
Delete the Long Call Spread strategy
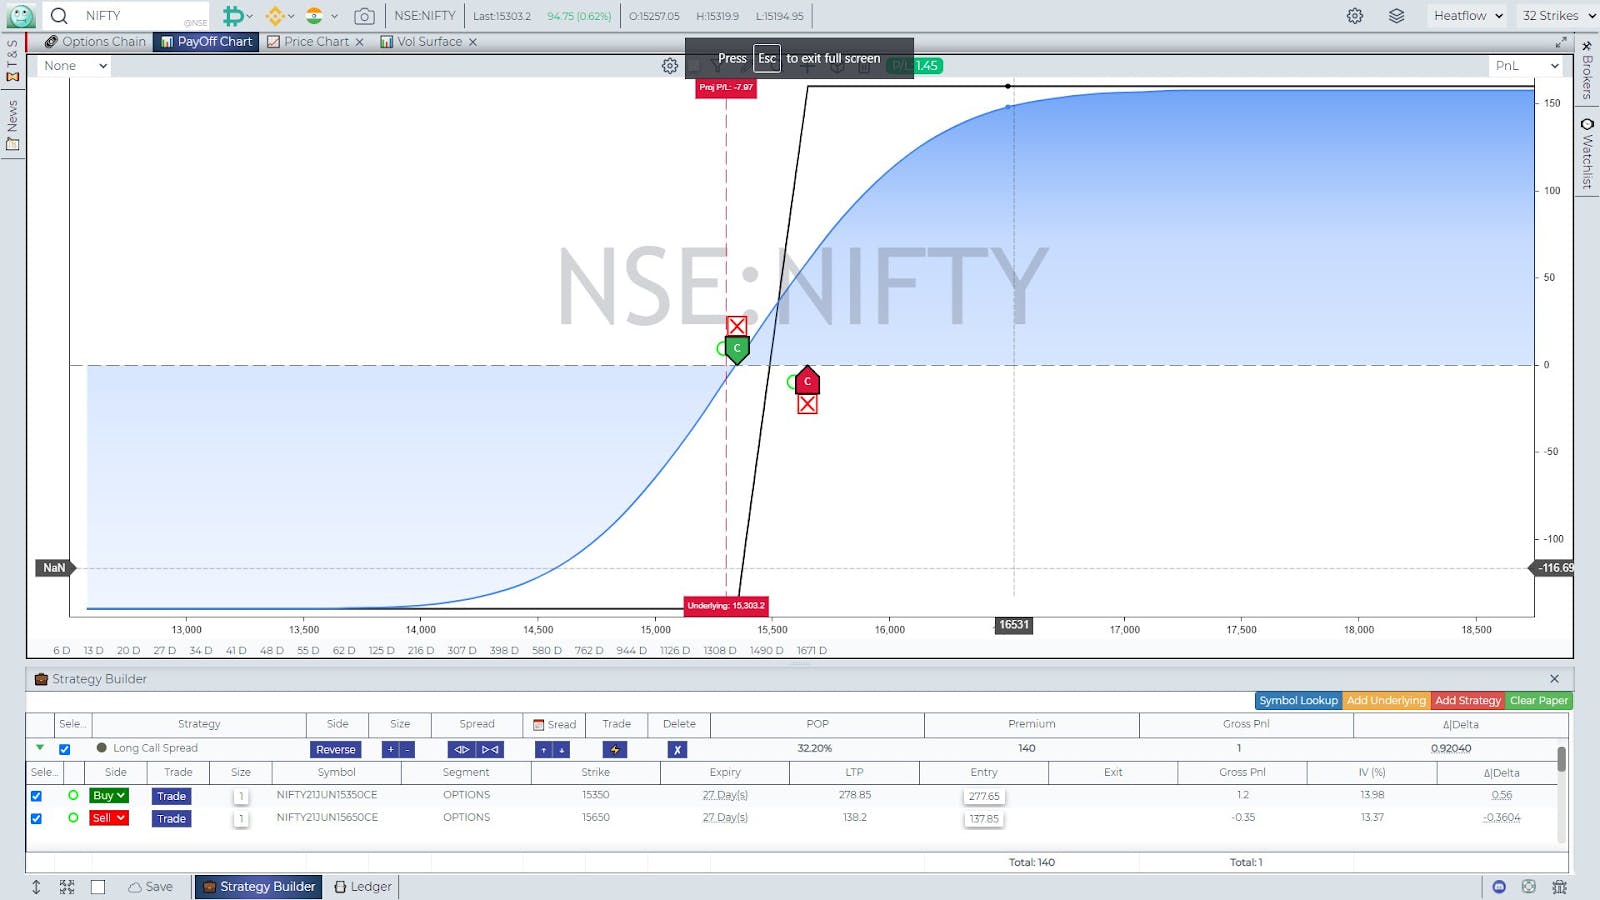pyautogui.click(x=677, y=749)
